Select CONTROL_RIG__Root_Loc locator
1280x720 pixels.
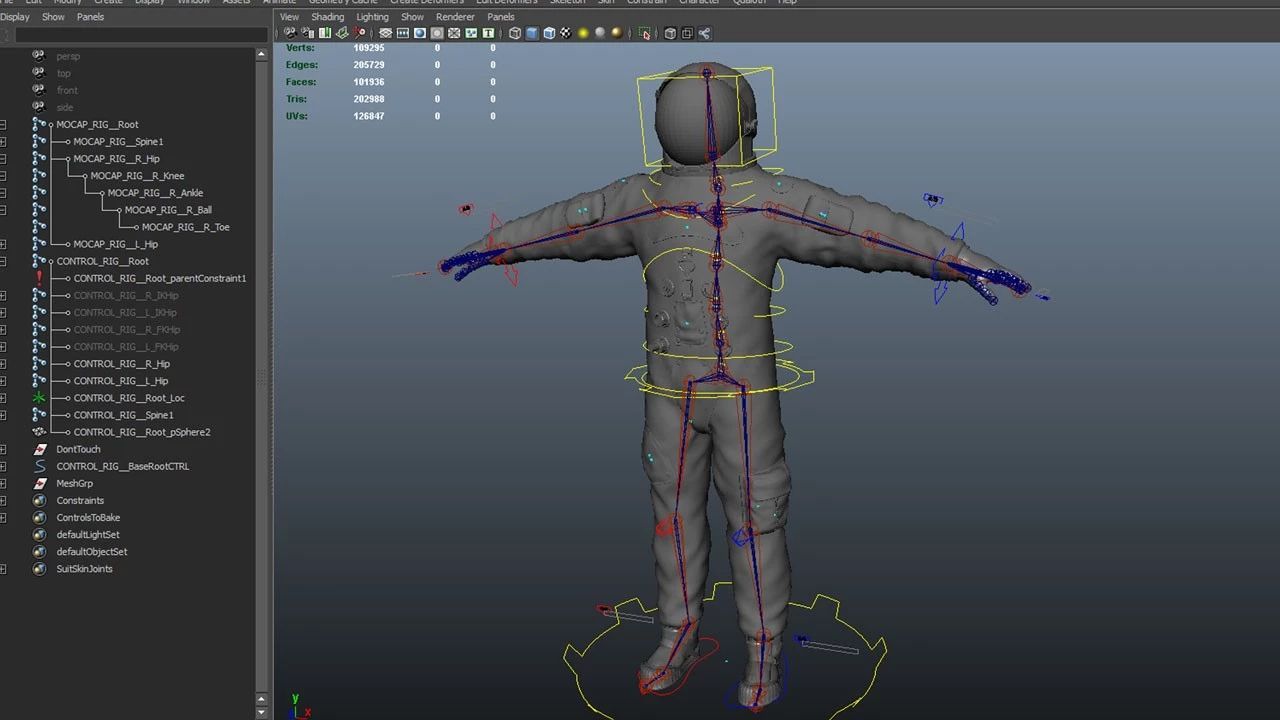(x=129, y=398)
